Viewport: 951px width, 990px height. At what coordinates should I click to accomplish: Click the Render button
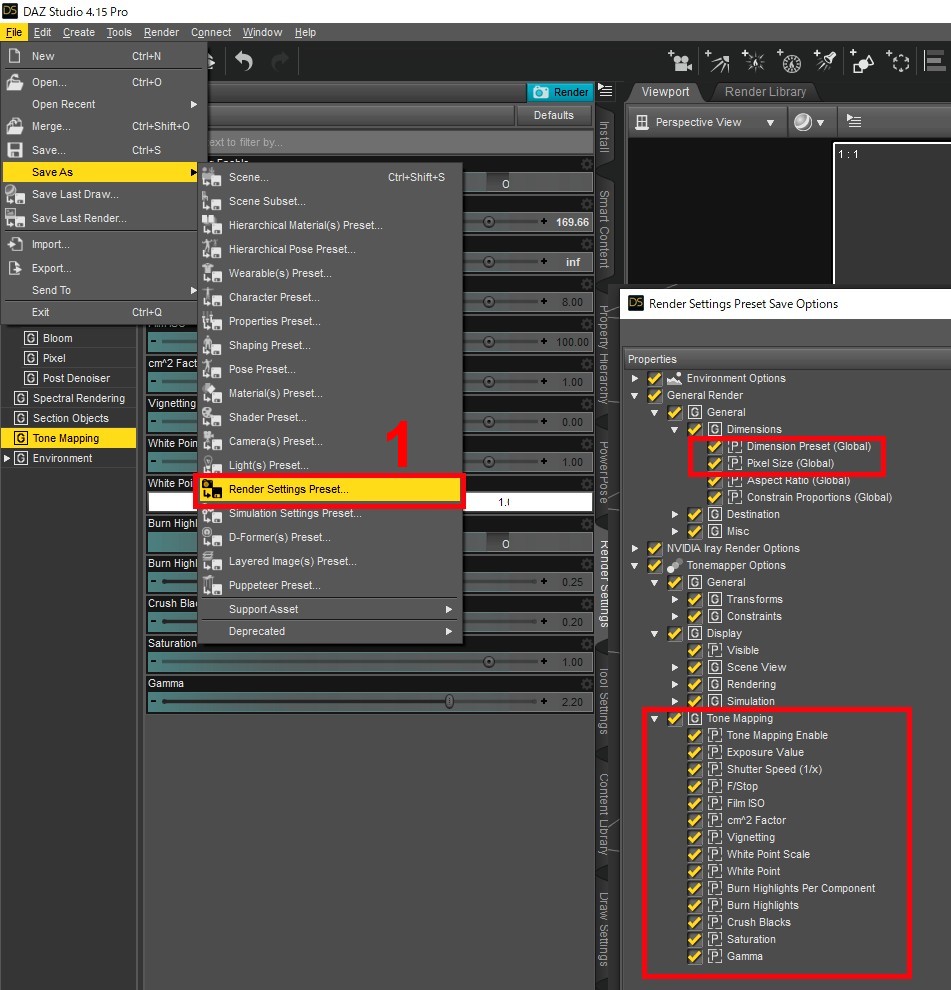561,92
